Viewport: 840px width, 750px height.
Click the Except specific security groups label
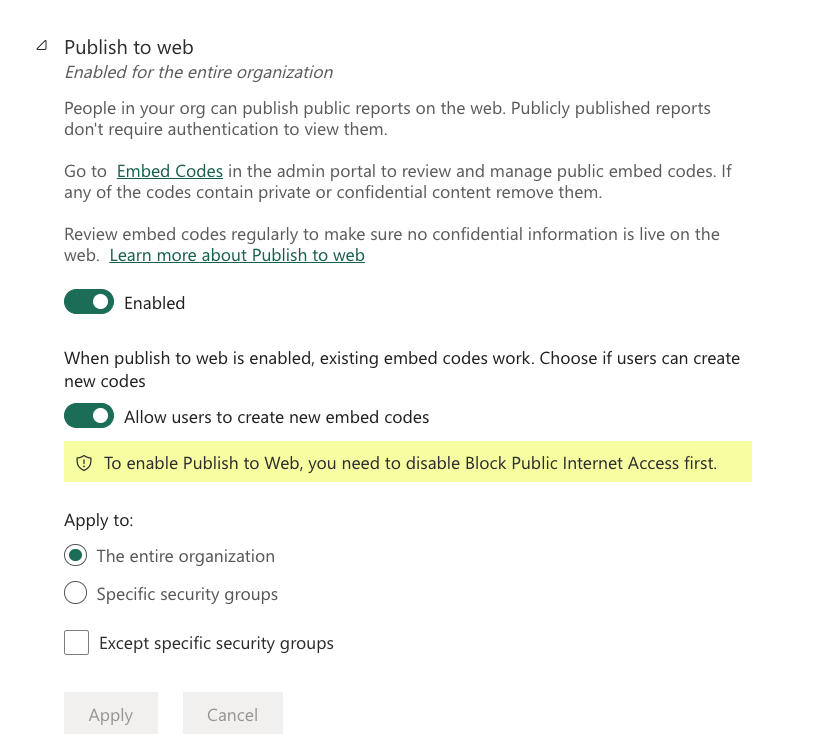(216, 643)
